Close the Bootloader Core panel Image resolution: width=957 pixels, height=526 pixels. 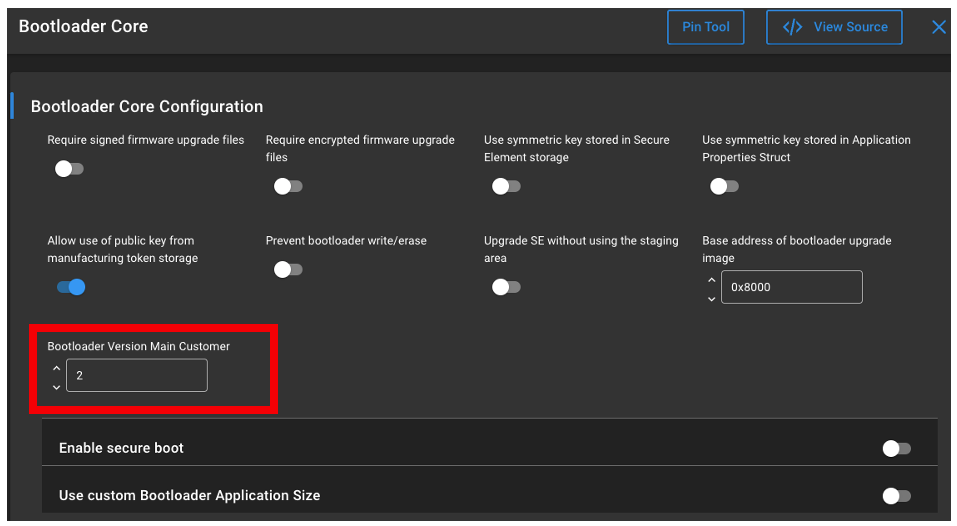click(938, 27)
